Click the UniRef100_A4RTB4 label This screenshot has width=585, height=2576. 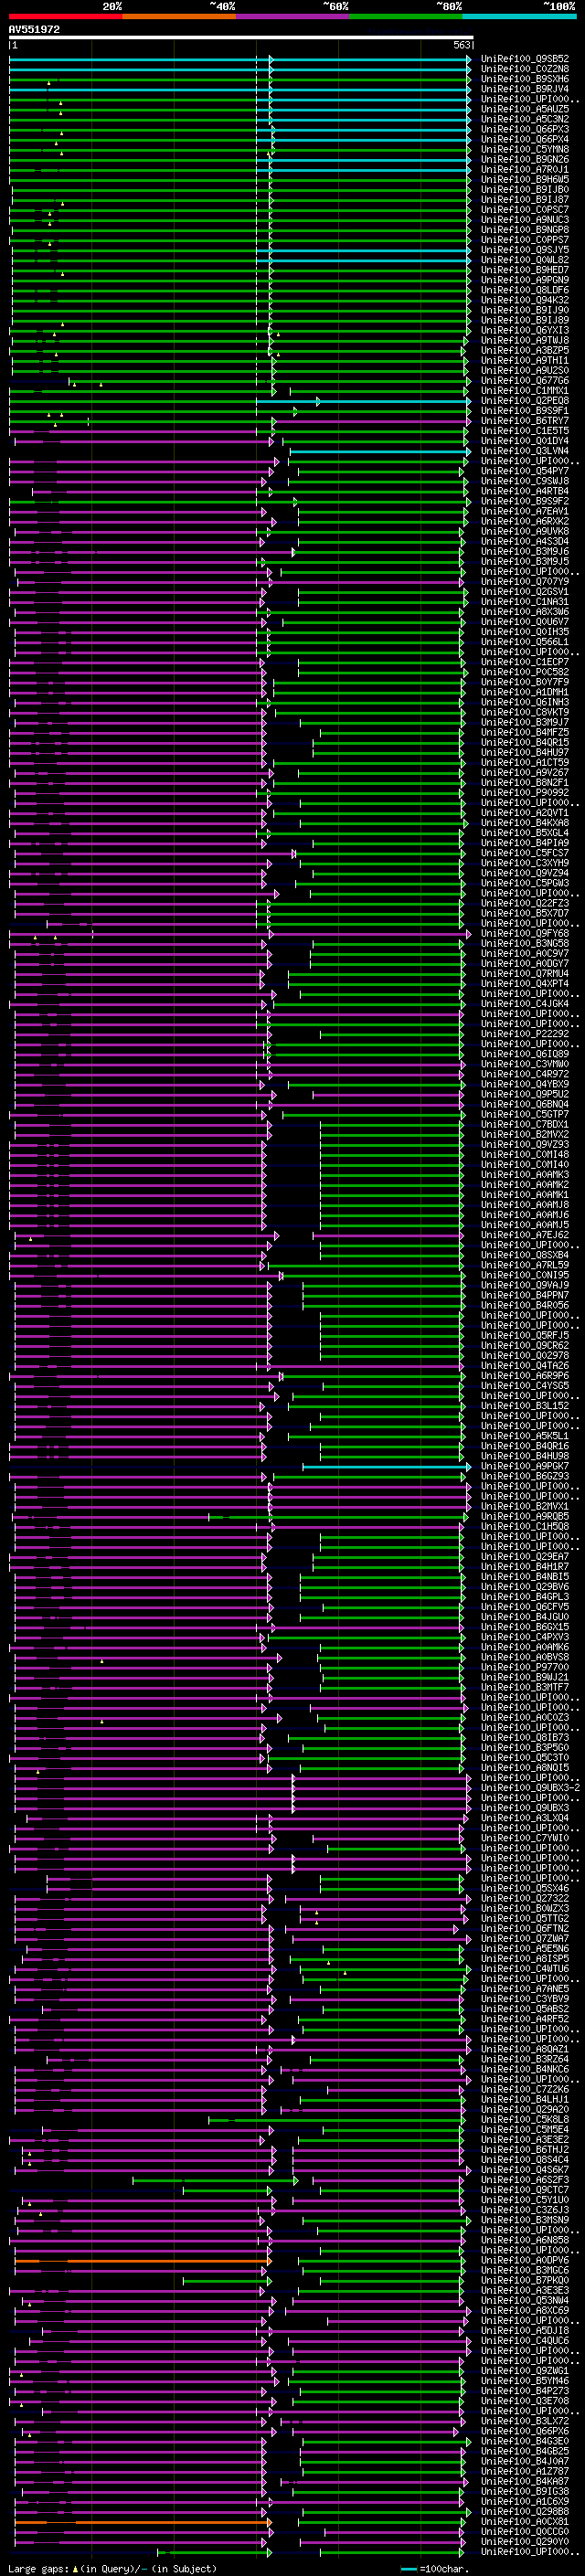[525, 491]
